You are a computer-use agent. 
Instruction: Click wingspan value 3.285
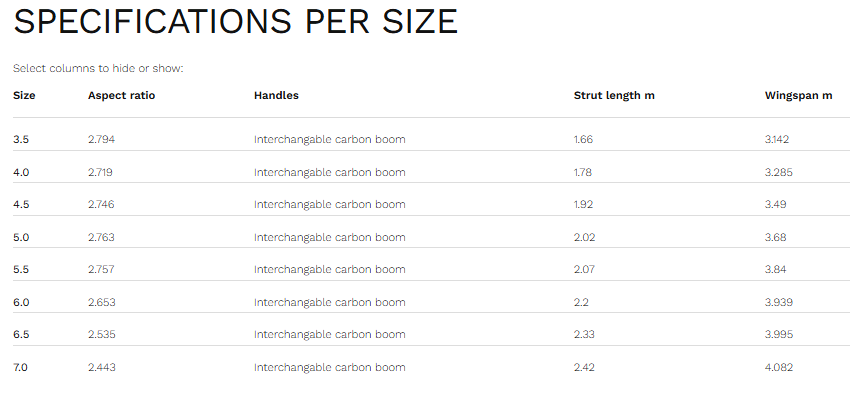click(778, 172)
